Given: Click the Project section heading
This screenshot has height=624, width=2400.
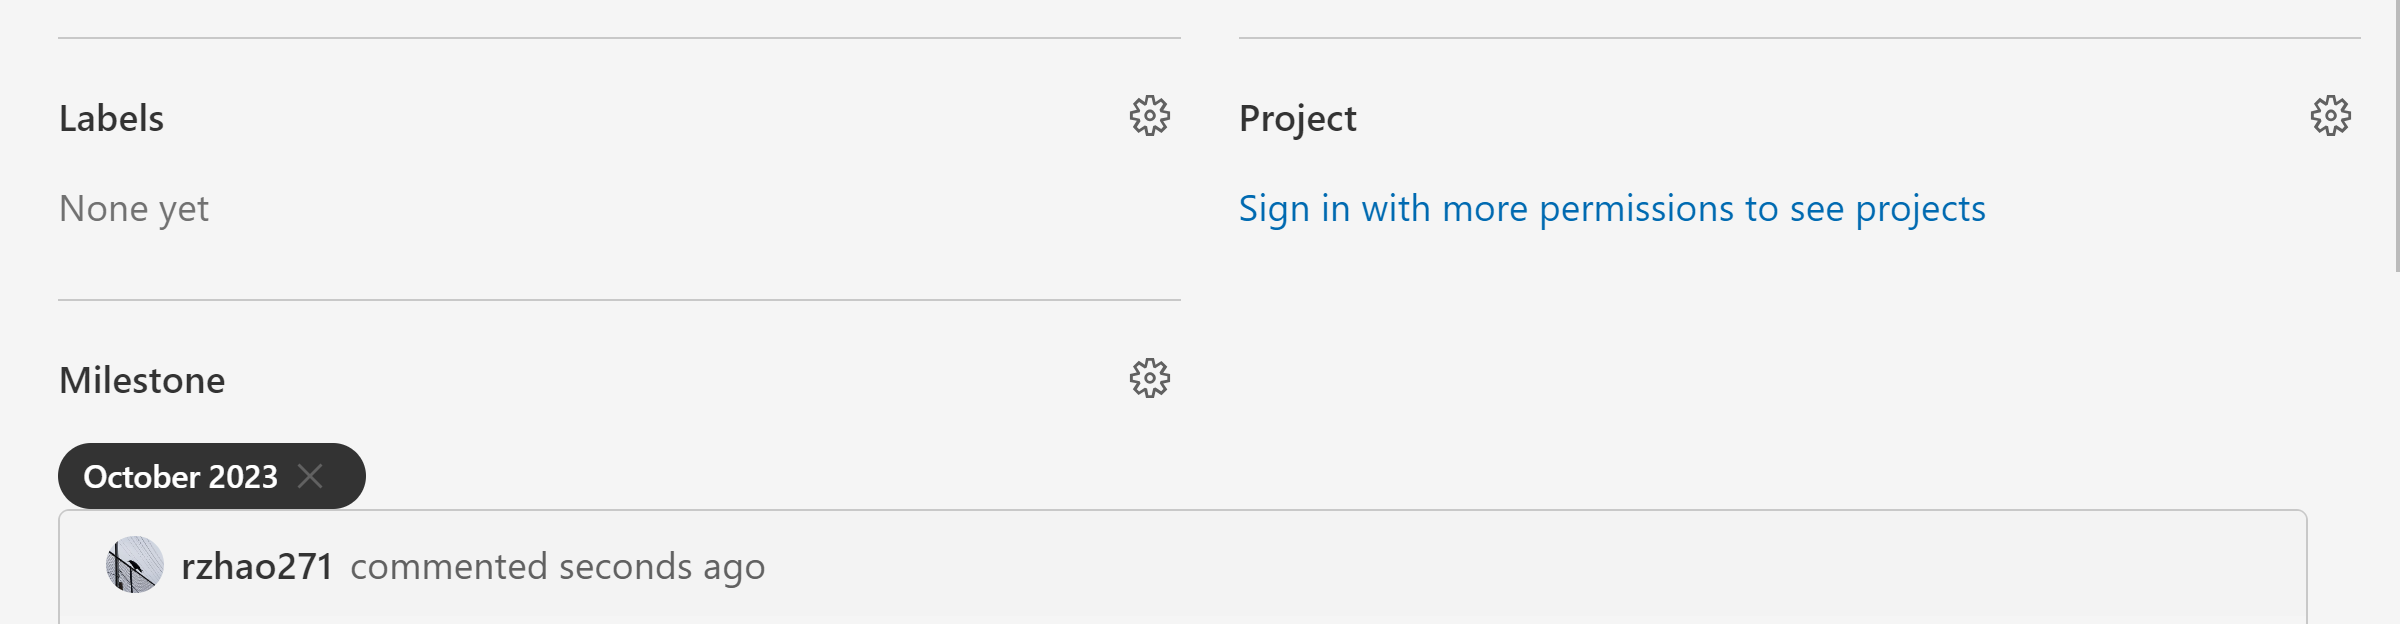Looking at the screenshot, I should [x=1297, y=117].
